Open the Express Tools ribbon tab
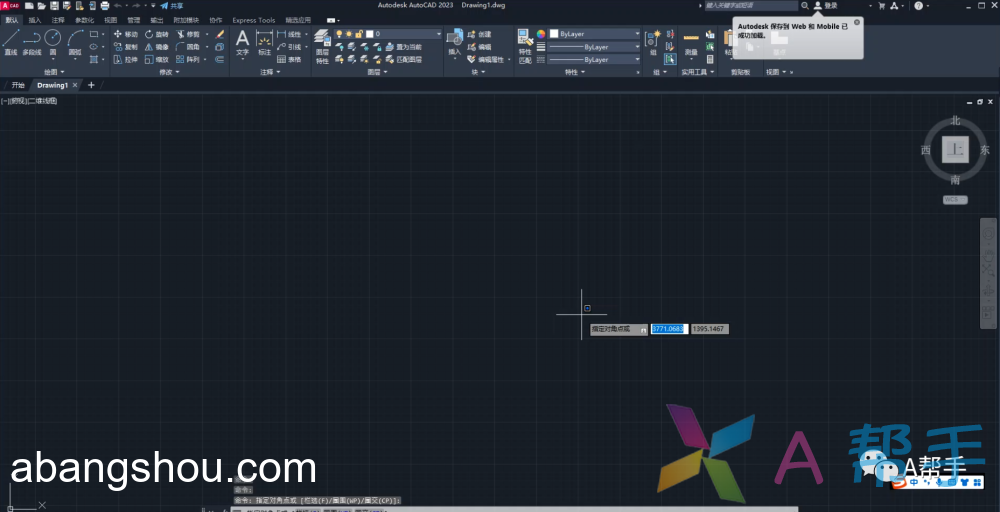This screenshot has width=1000, height=512. point(253,20)
